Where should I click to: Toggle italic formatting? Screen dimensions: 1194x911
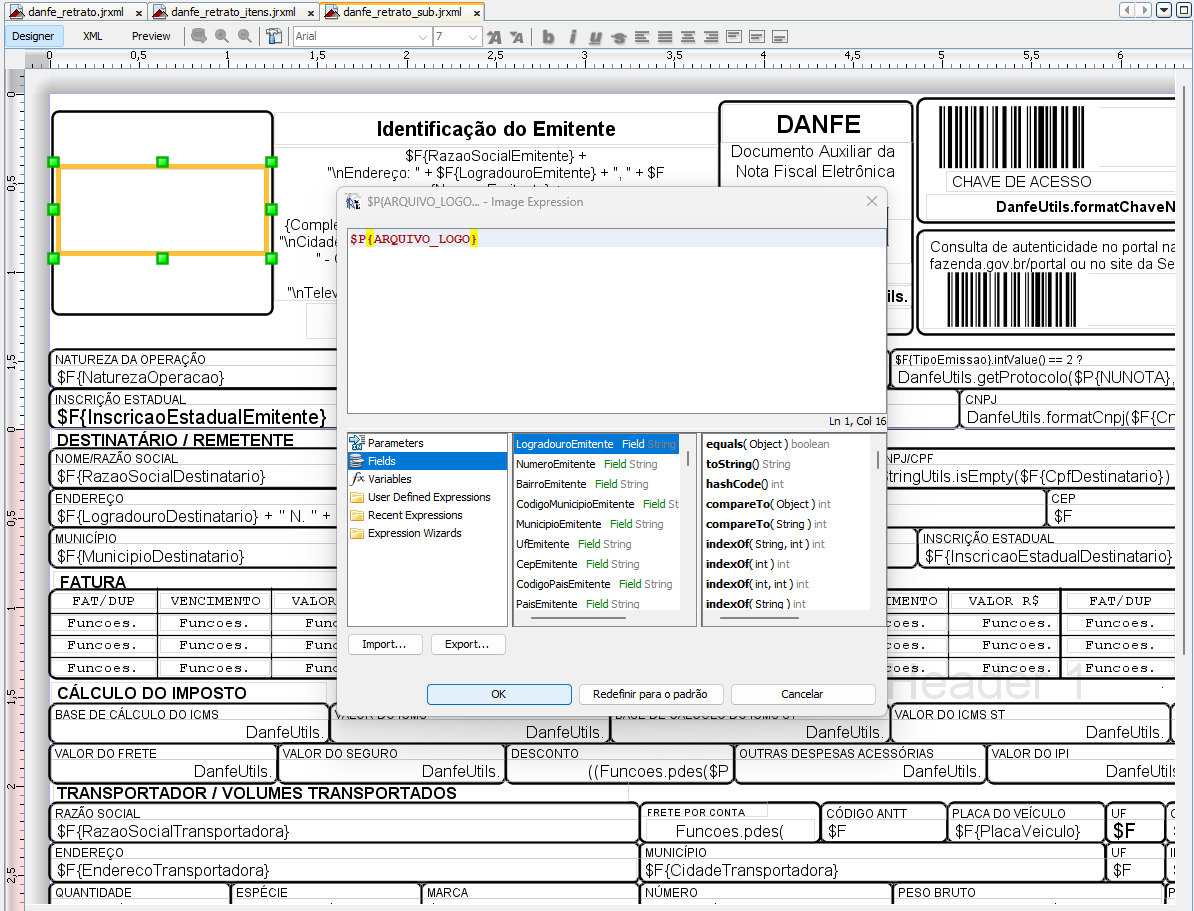573,37
